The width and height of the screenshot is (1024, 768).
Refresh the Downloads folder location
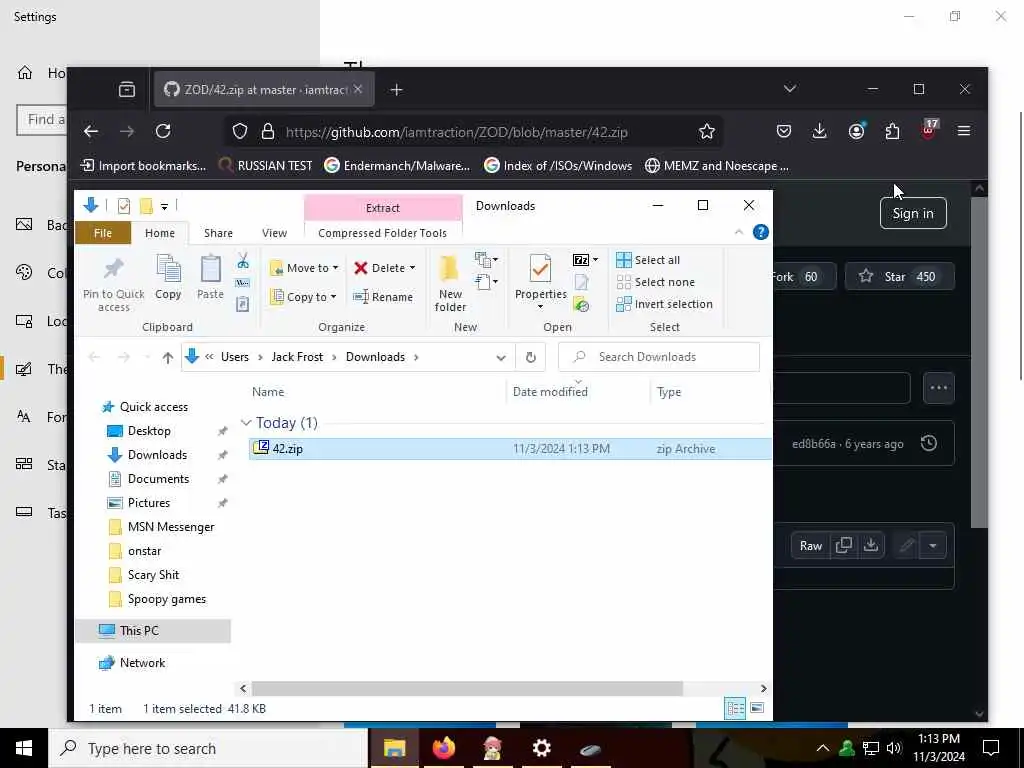pyautogui.click(x=531, y=357)
